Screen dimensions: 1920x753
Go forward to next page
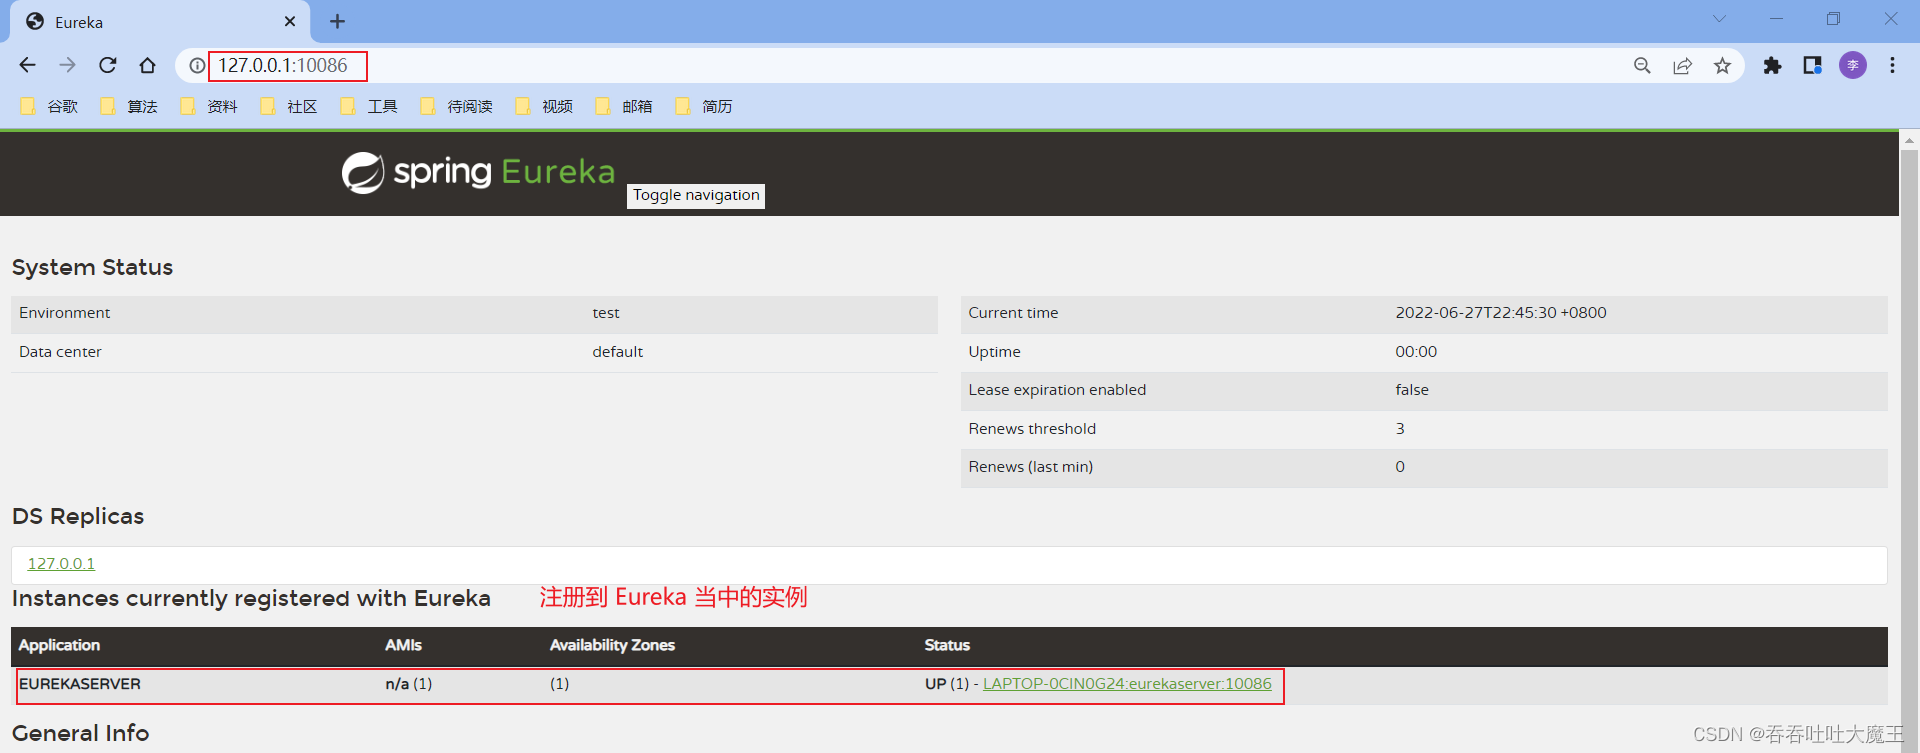click(x=67, y=65)
